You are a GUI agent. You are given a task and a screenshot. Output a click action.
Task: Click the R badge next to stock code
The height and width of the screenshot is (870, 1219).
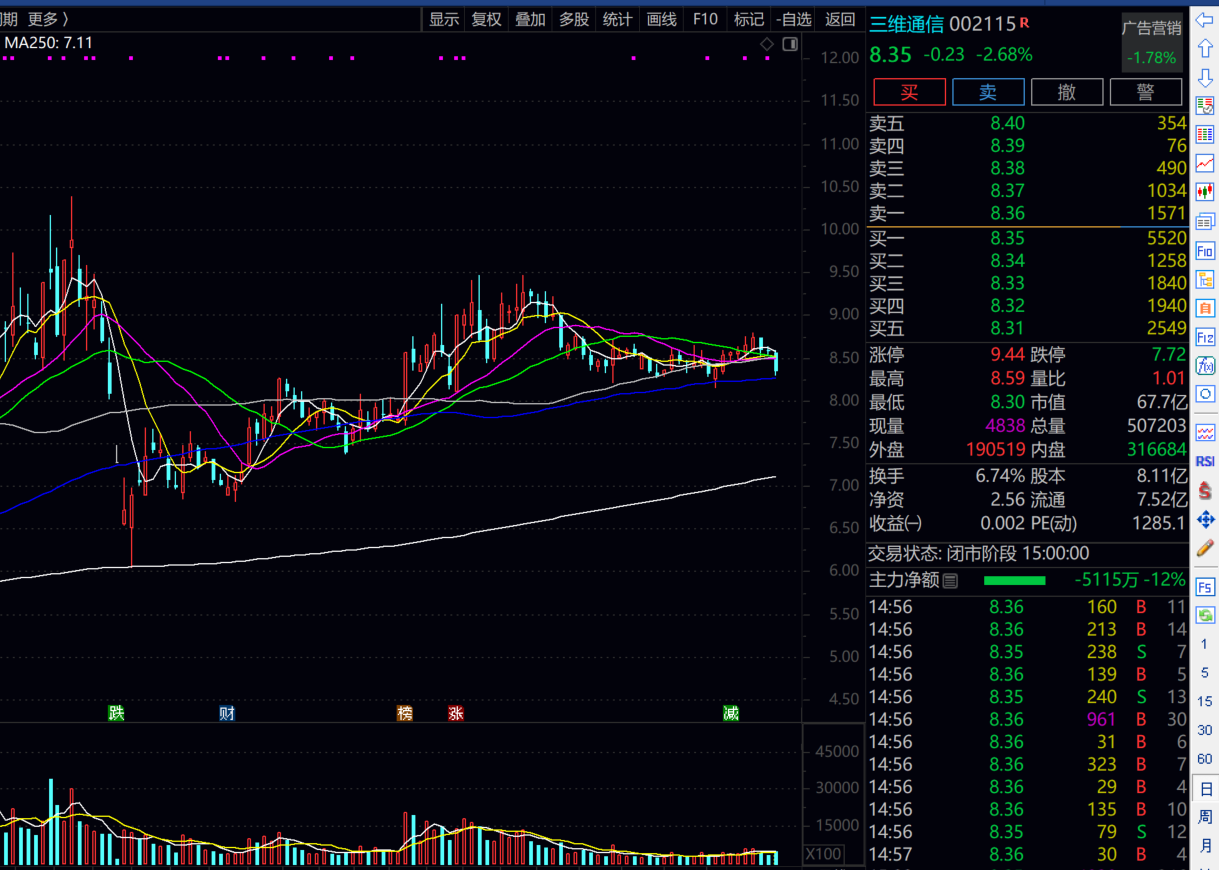(x=1024, y=22)
